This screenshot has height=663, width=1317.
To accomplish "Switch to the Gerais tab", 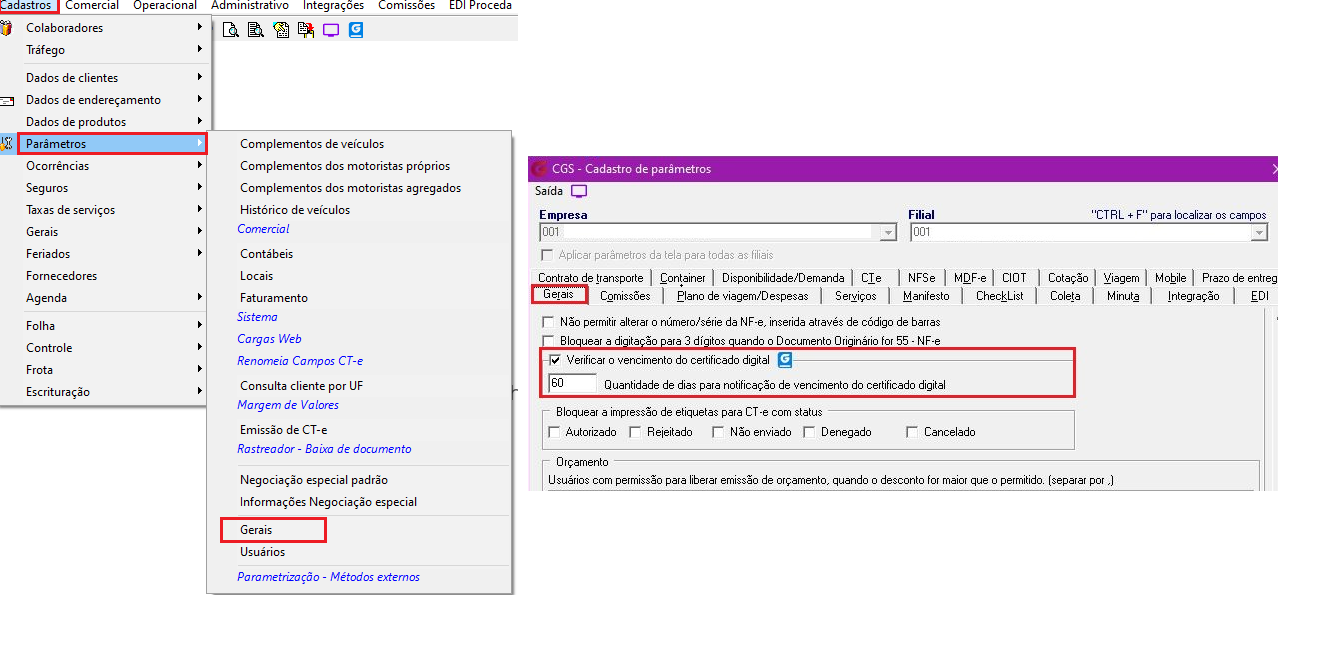I will coord(559,295).
